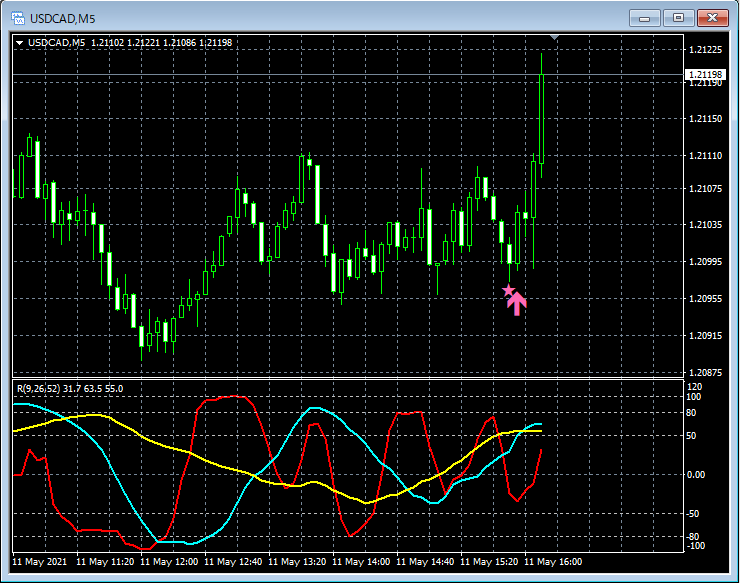Image resolution: width=741 pixels, height=583 pixels.
Task: Click indicator scale value 120
Action: [x=695, y=387]
